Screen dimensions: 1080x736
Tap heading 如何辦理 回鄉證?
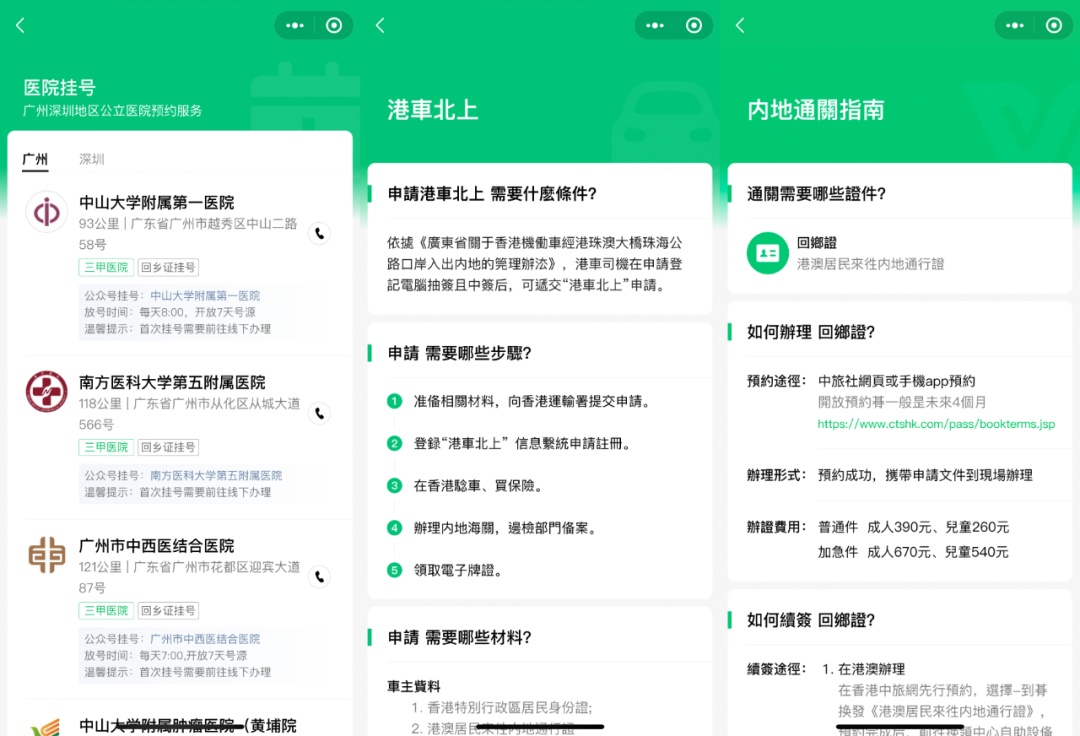tap(811, 332)
